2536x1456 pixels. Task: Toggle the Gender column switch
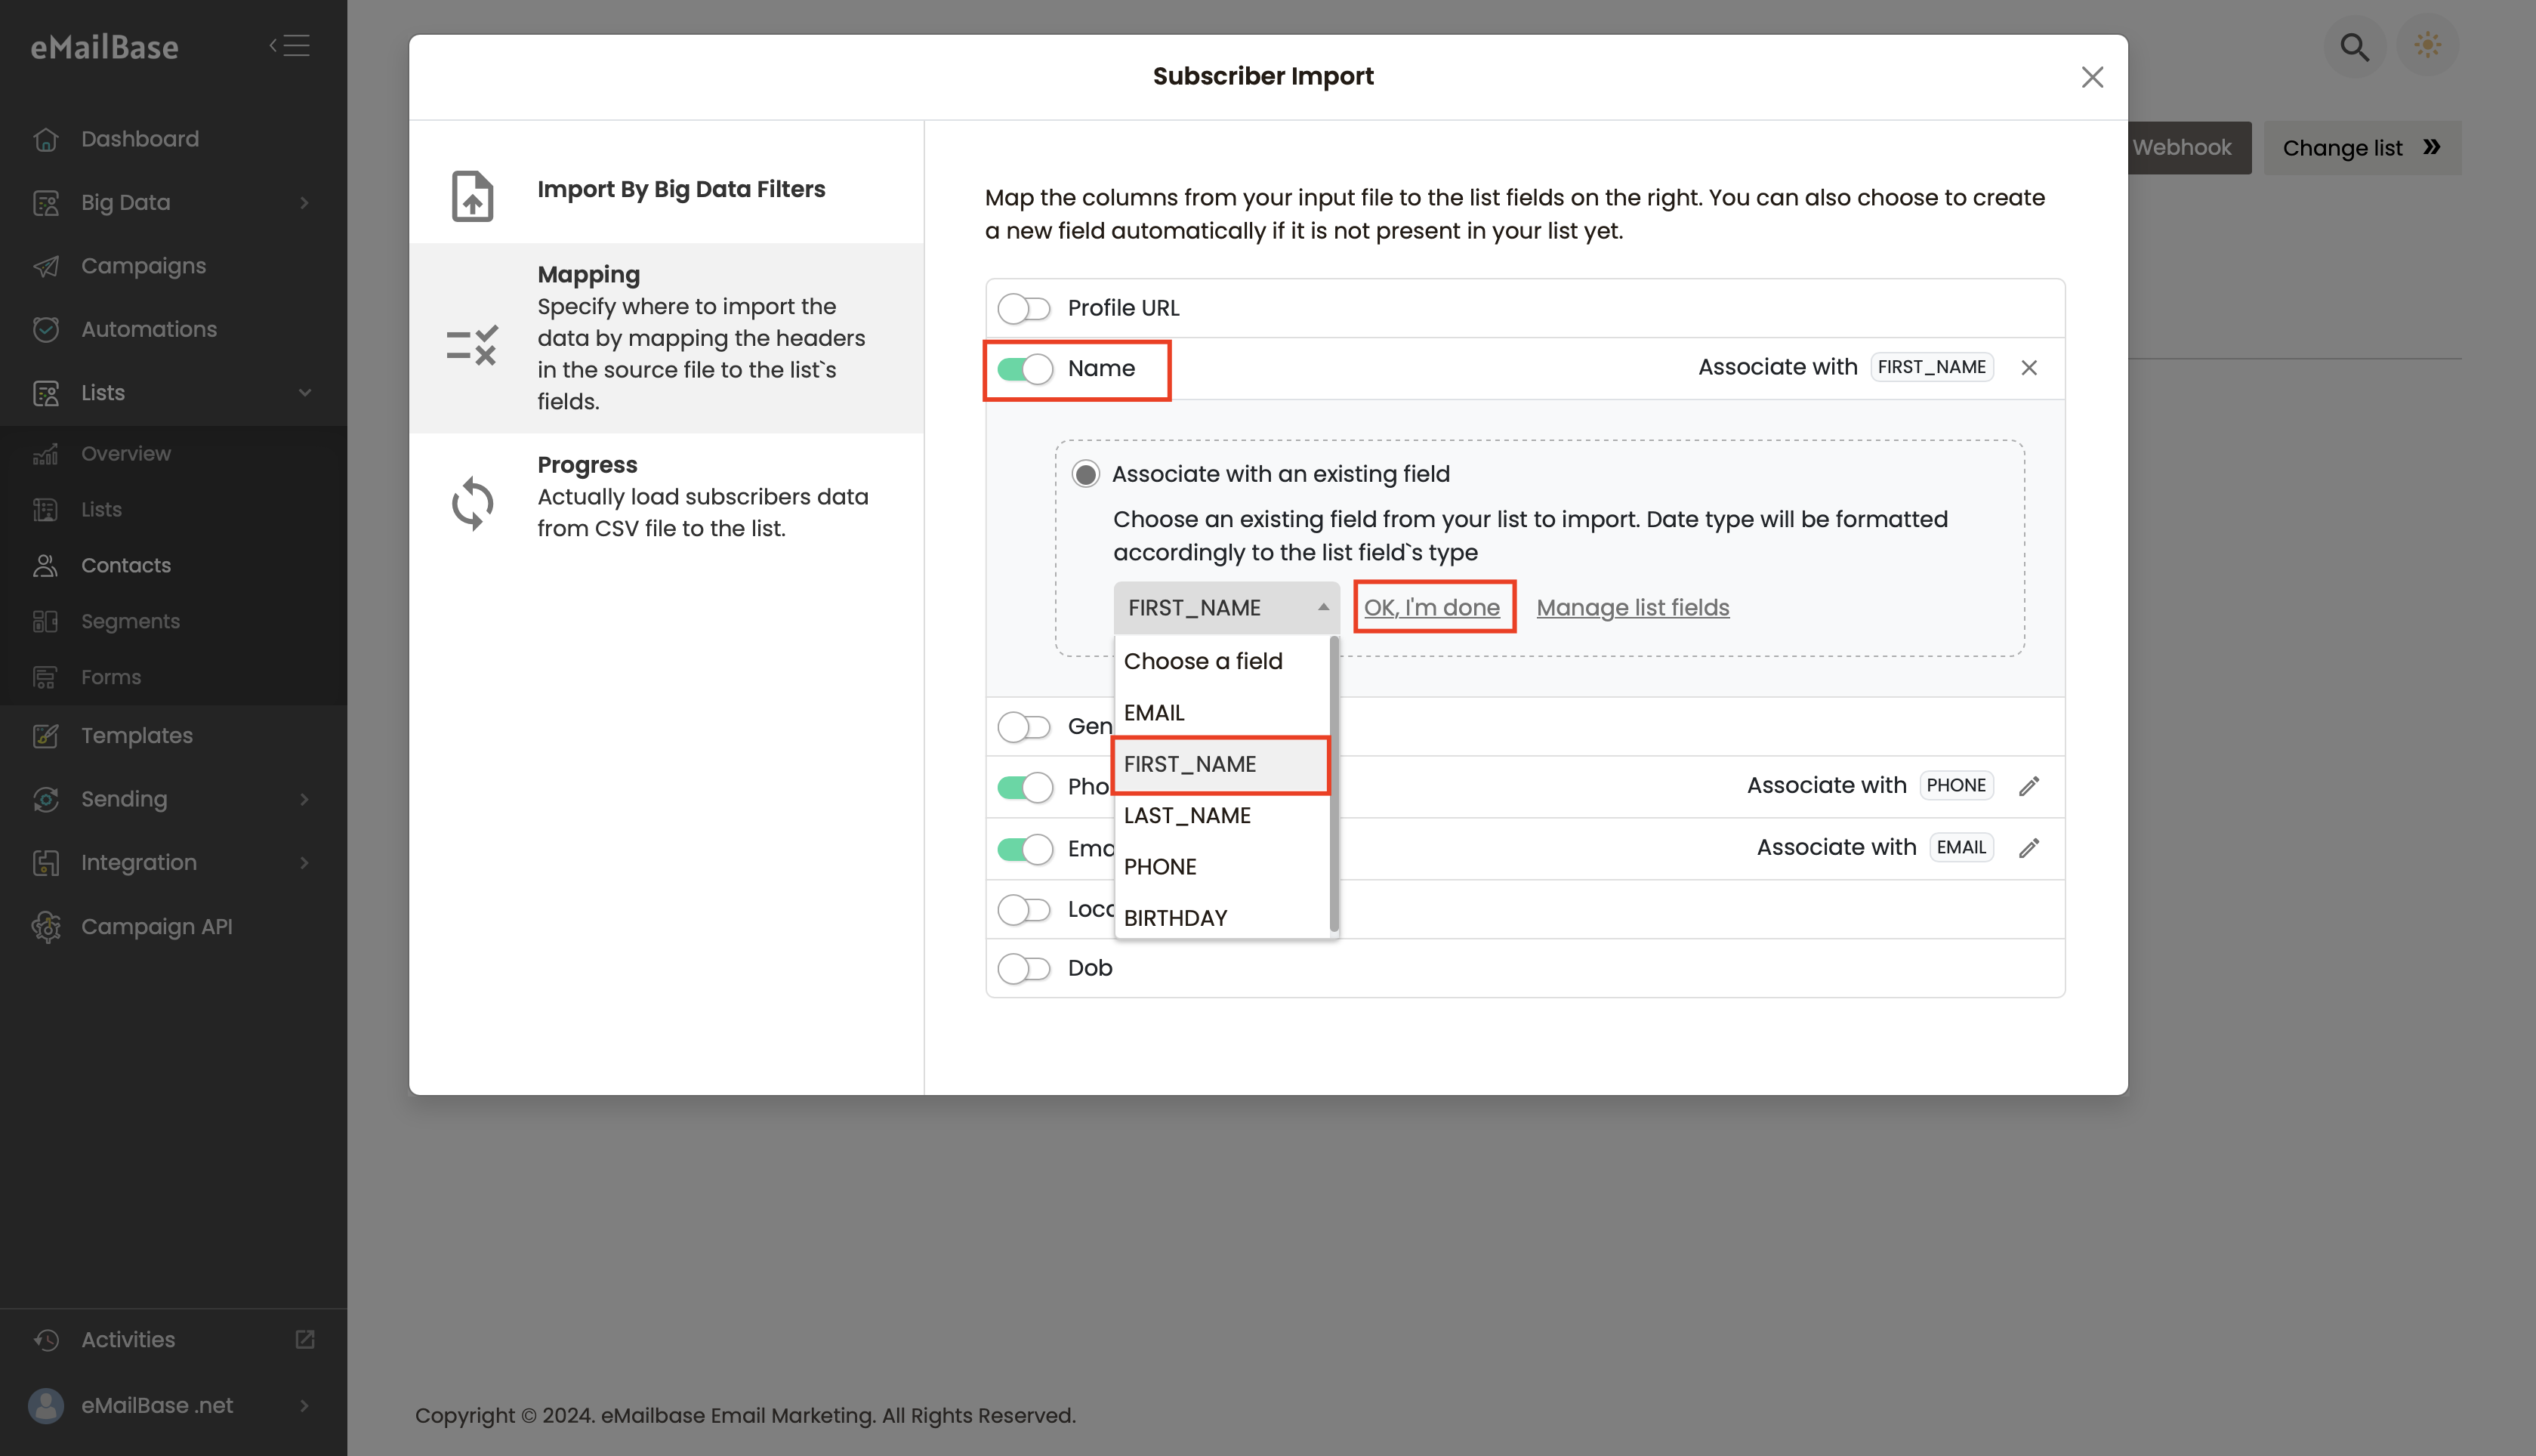(x=1024, y=727)
